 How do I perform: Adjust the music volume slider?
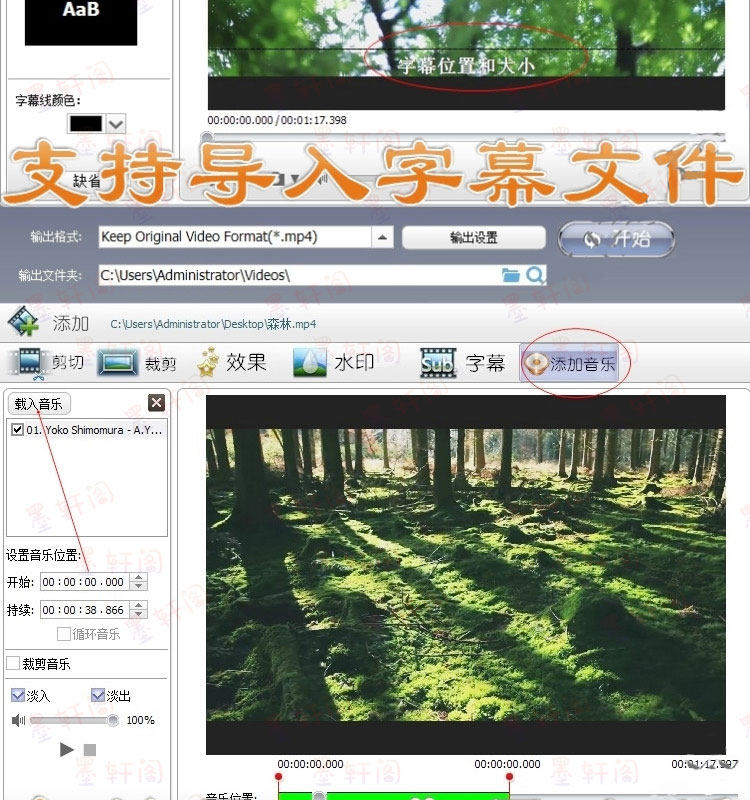[x=74, y=720]
